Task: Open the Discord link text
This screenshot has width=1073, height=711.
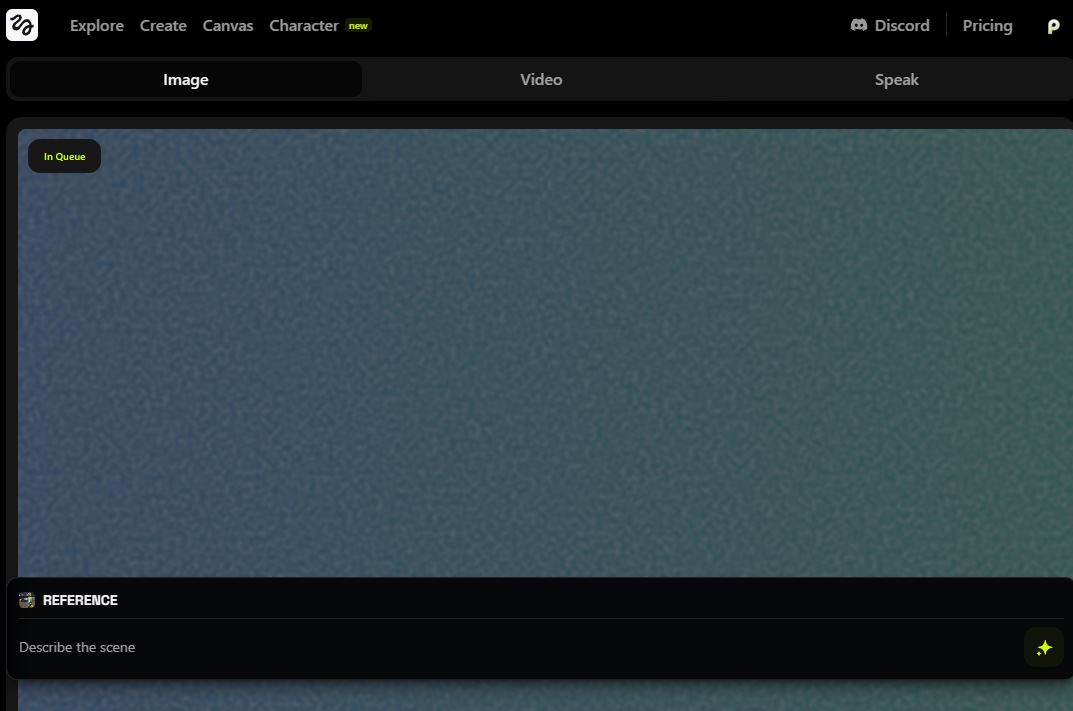Action: [x=901, y=26]
